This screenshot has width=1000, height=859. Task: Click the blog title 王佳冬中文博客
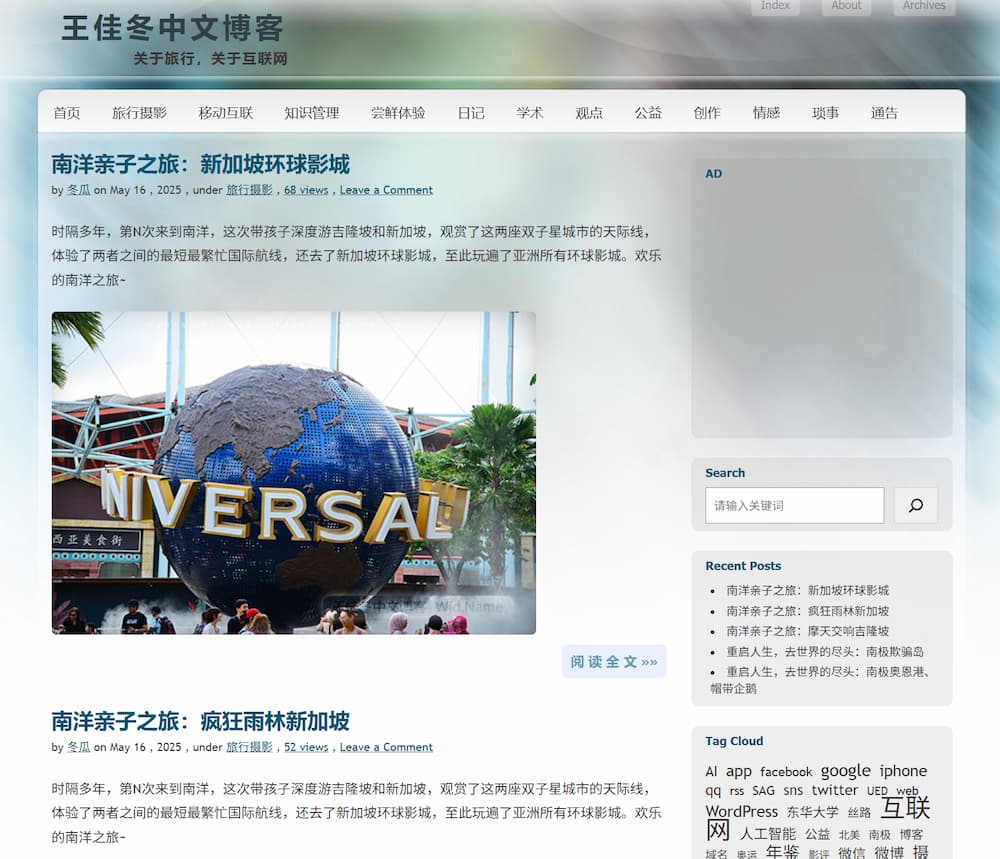[x=172, y=28]
